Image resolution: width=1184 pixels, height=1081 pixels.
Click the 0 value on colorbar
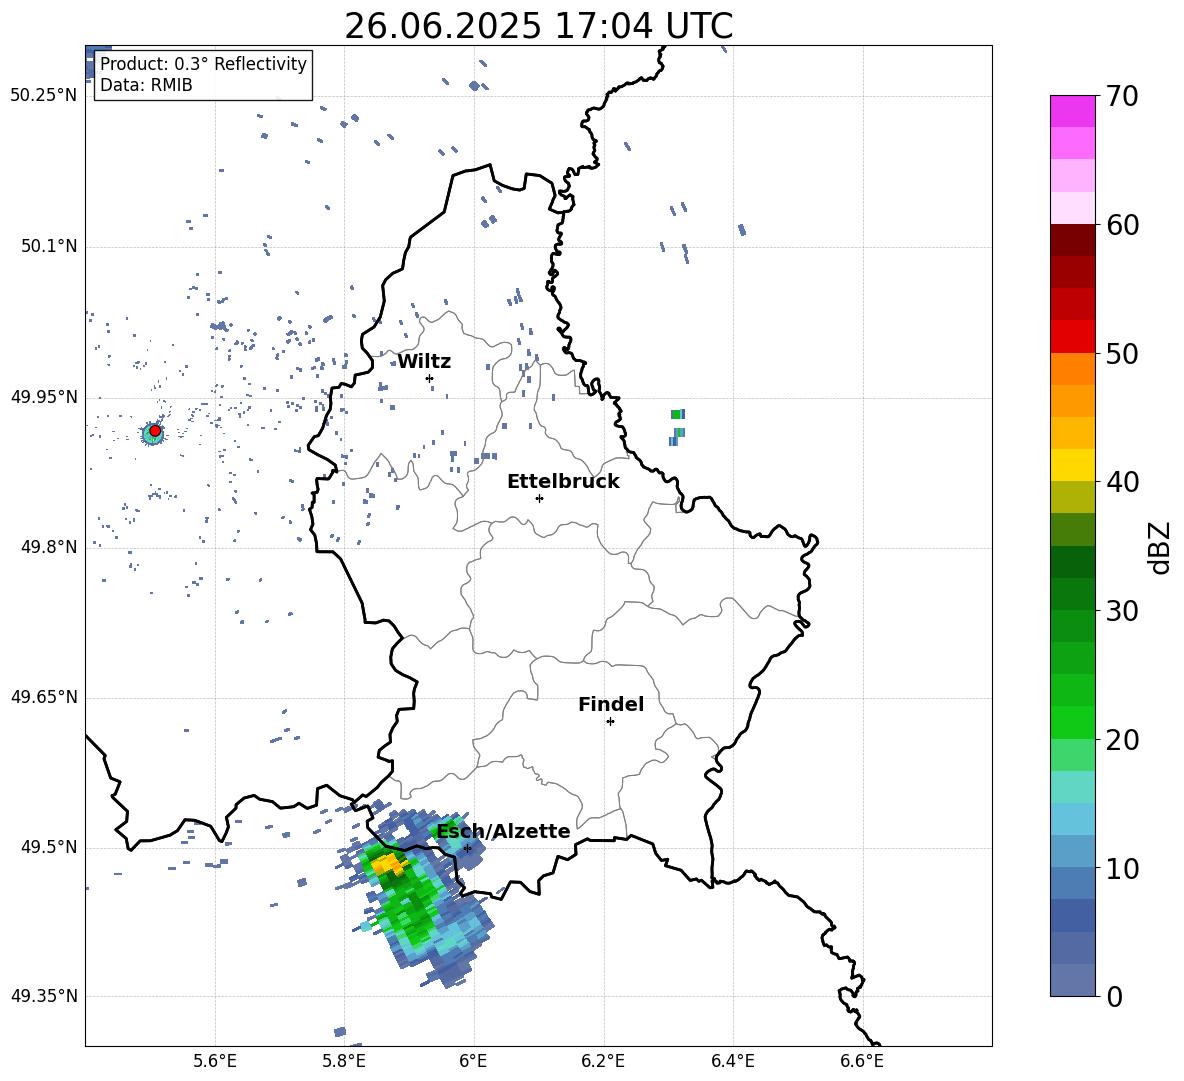(1114, 996)
